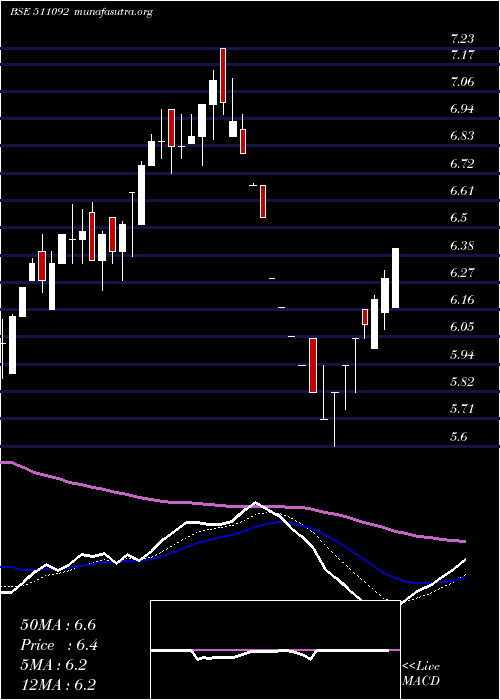Click the 5.82 price axis label
Image resolution: width=500 pixels, height=700 pixels.
pyautogui.click(x=462, y=382)
